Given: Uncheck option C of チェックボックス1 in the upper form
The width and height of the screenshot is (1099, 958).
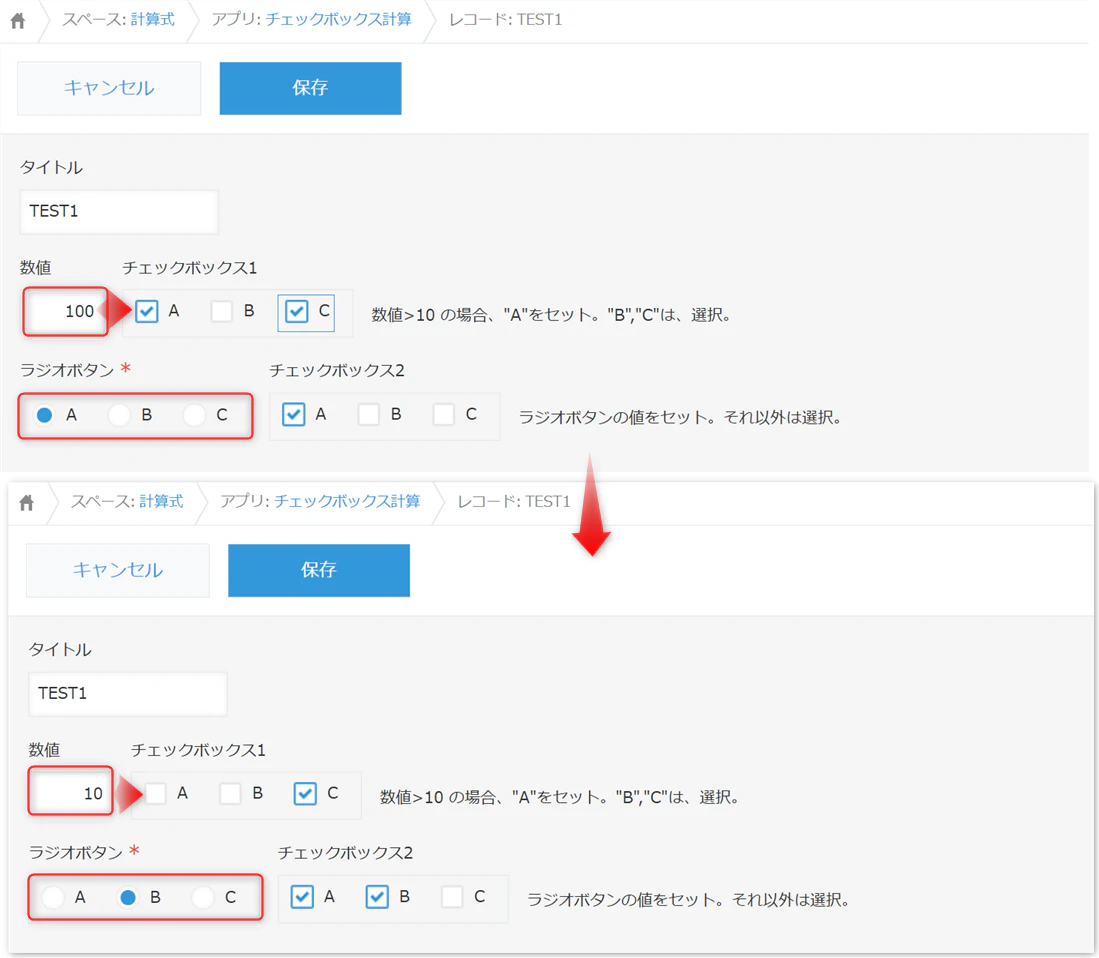Looking at the screenshot, I should pos(296,311).
